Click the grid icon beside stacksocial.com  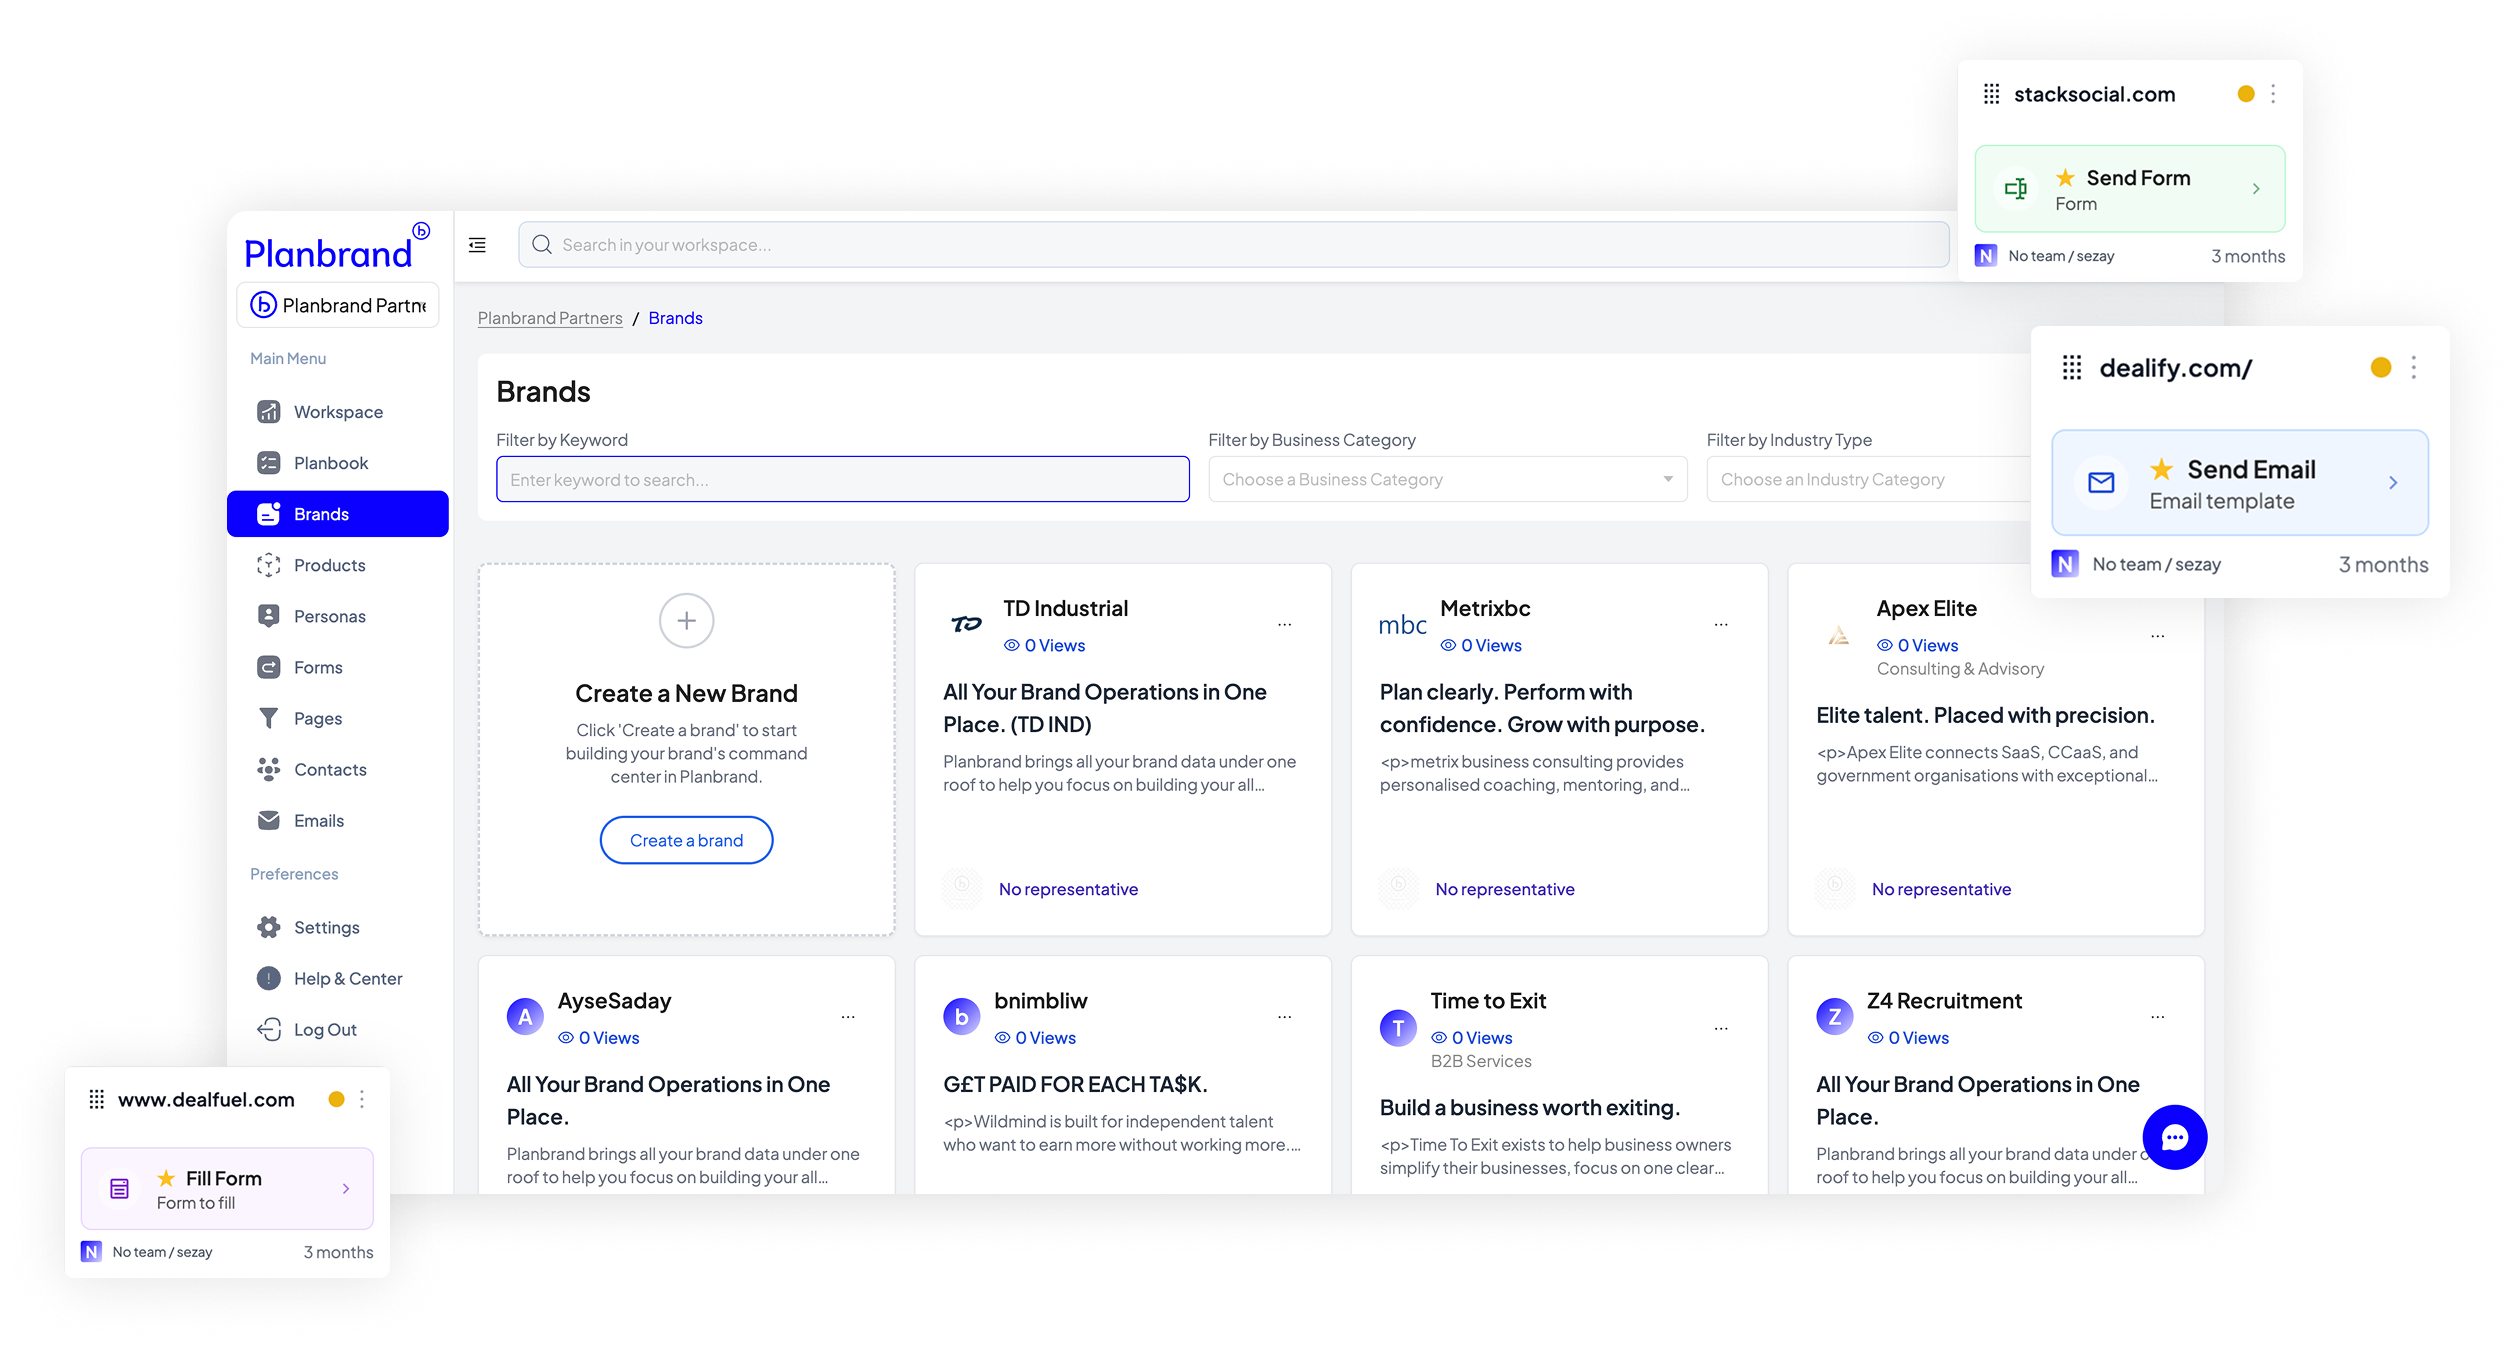pyautogui.click(x=1991, y=94)
